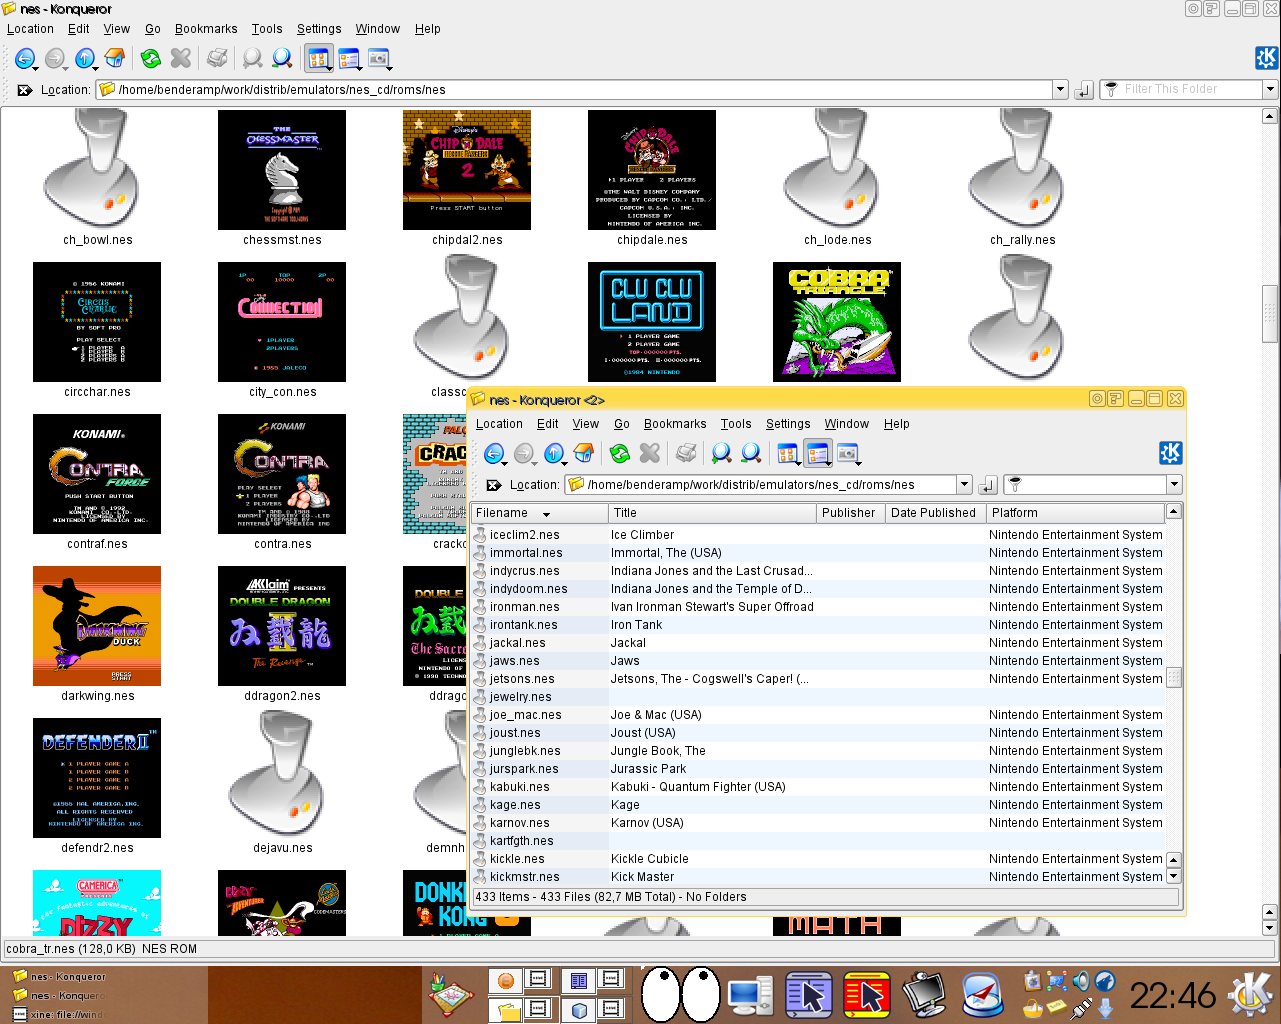Open Location menu in main Konqueror window
The height and width of the screenshot is (1024, 1281).
(x=30, y=29)
